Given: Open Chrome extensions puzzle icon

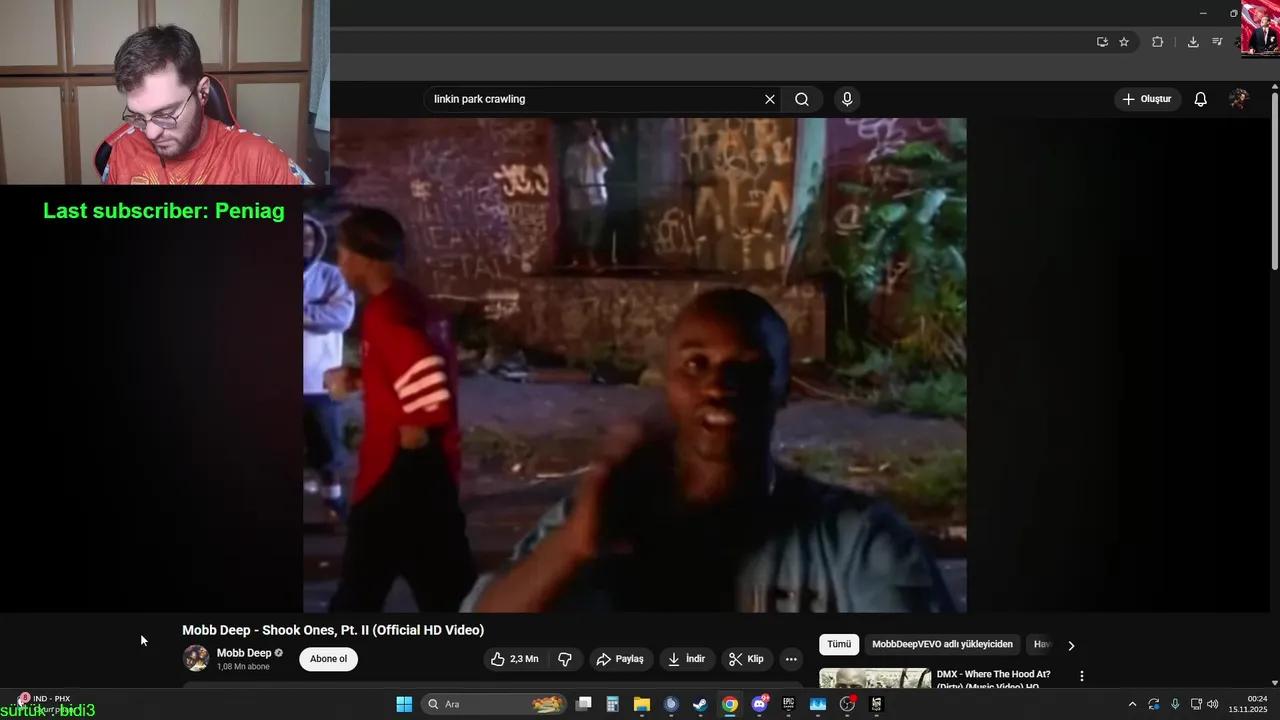Looking at the screenshot, I should click(x=1157, y=42).
